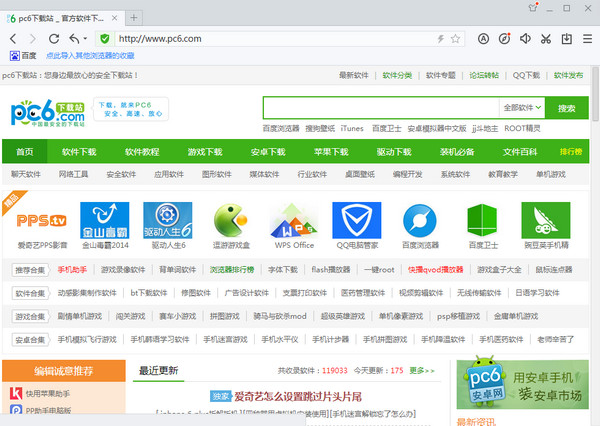Screen dimensions: 600x426
Task: Click the bt下载软件 link
Action: point(149,293)
